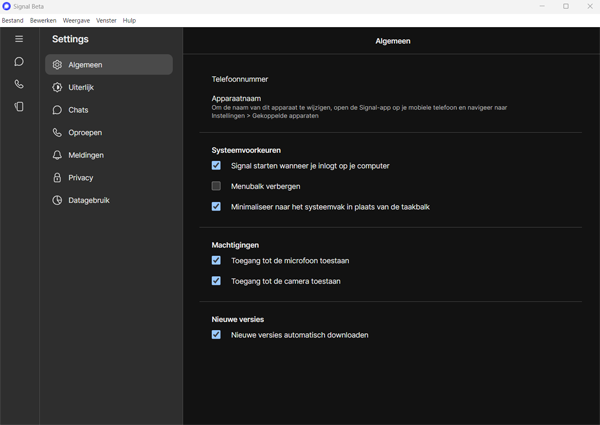Go to the Uiterlijk settings page
The height and width of the screenshot is (425, 600).
point(109,87)
